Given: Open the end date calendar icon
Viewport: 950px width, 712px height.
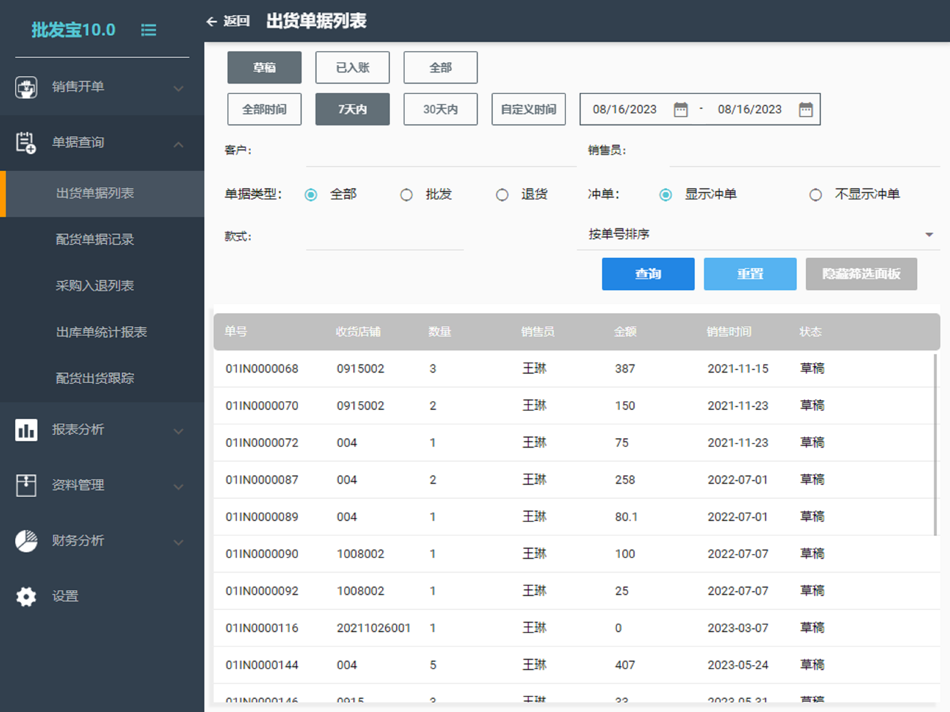Looking at the screenshot, I should 806,110.
